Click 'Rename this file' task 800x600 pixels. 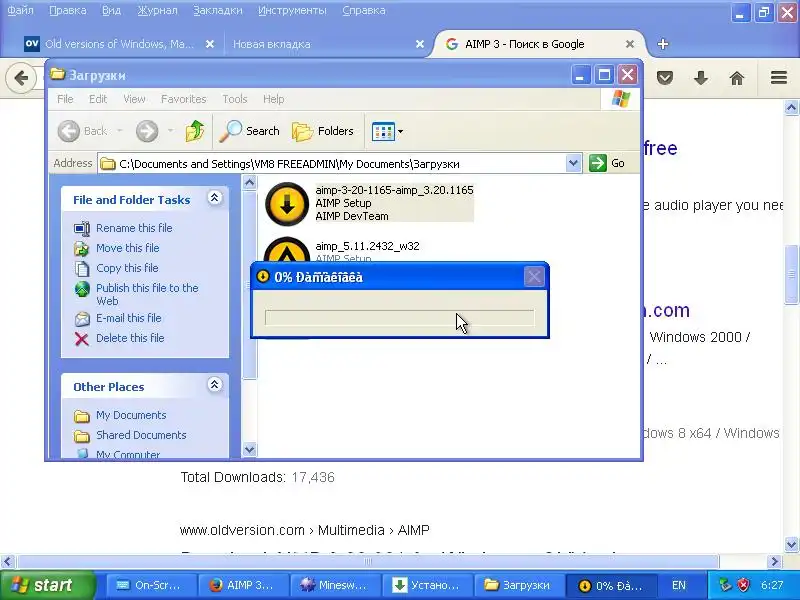click(134, 228)
